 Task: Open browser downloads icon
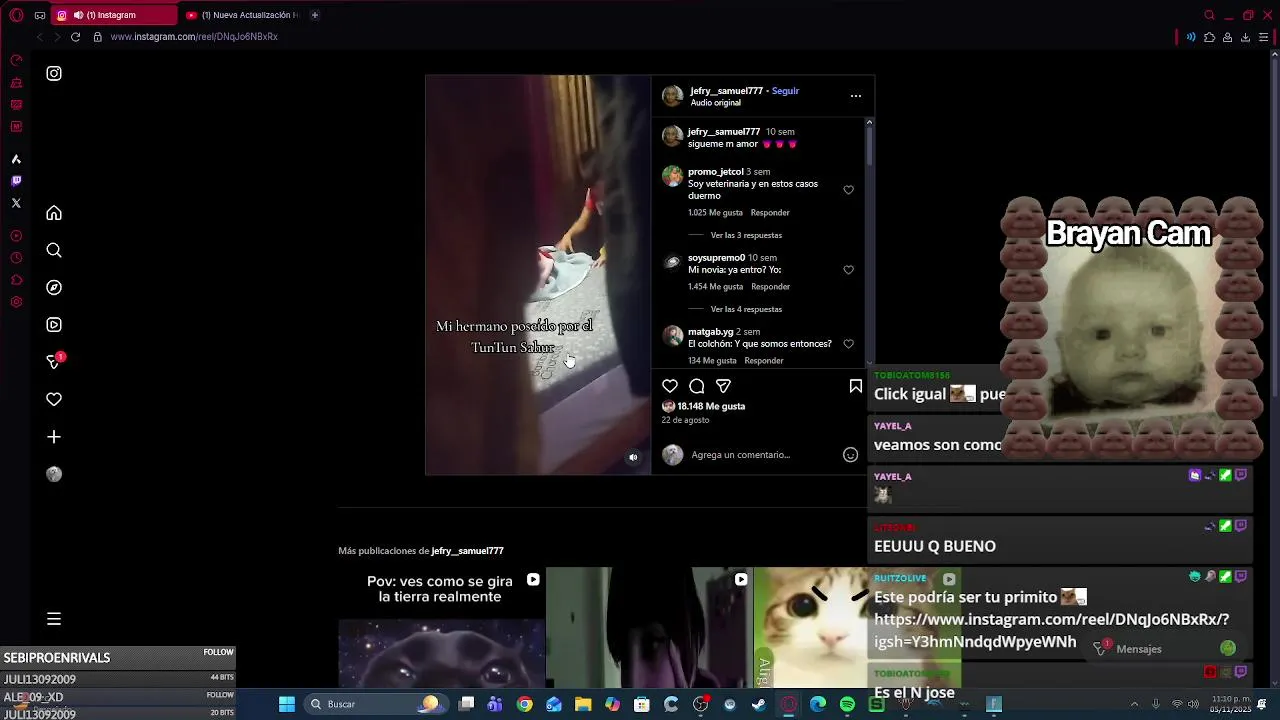click(1245, 37)
